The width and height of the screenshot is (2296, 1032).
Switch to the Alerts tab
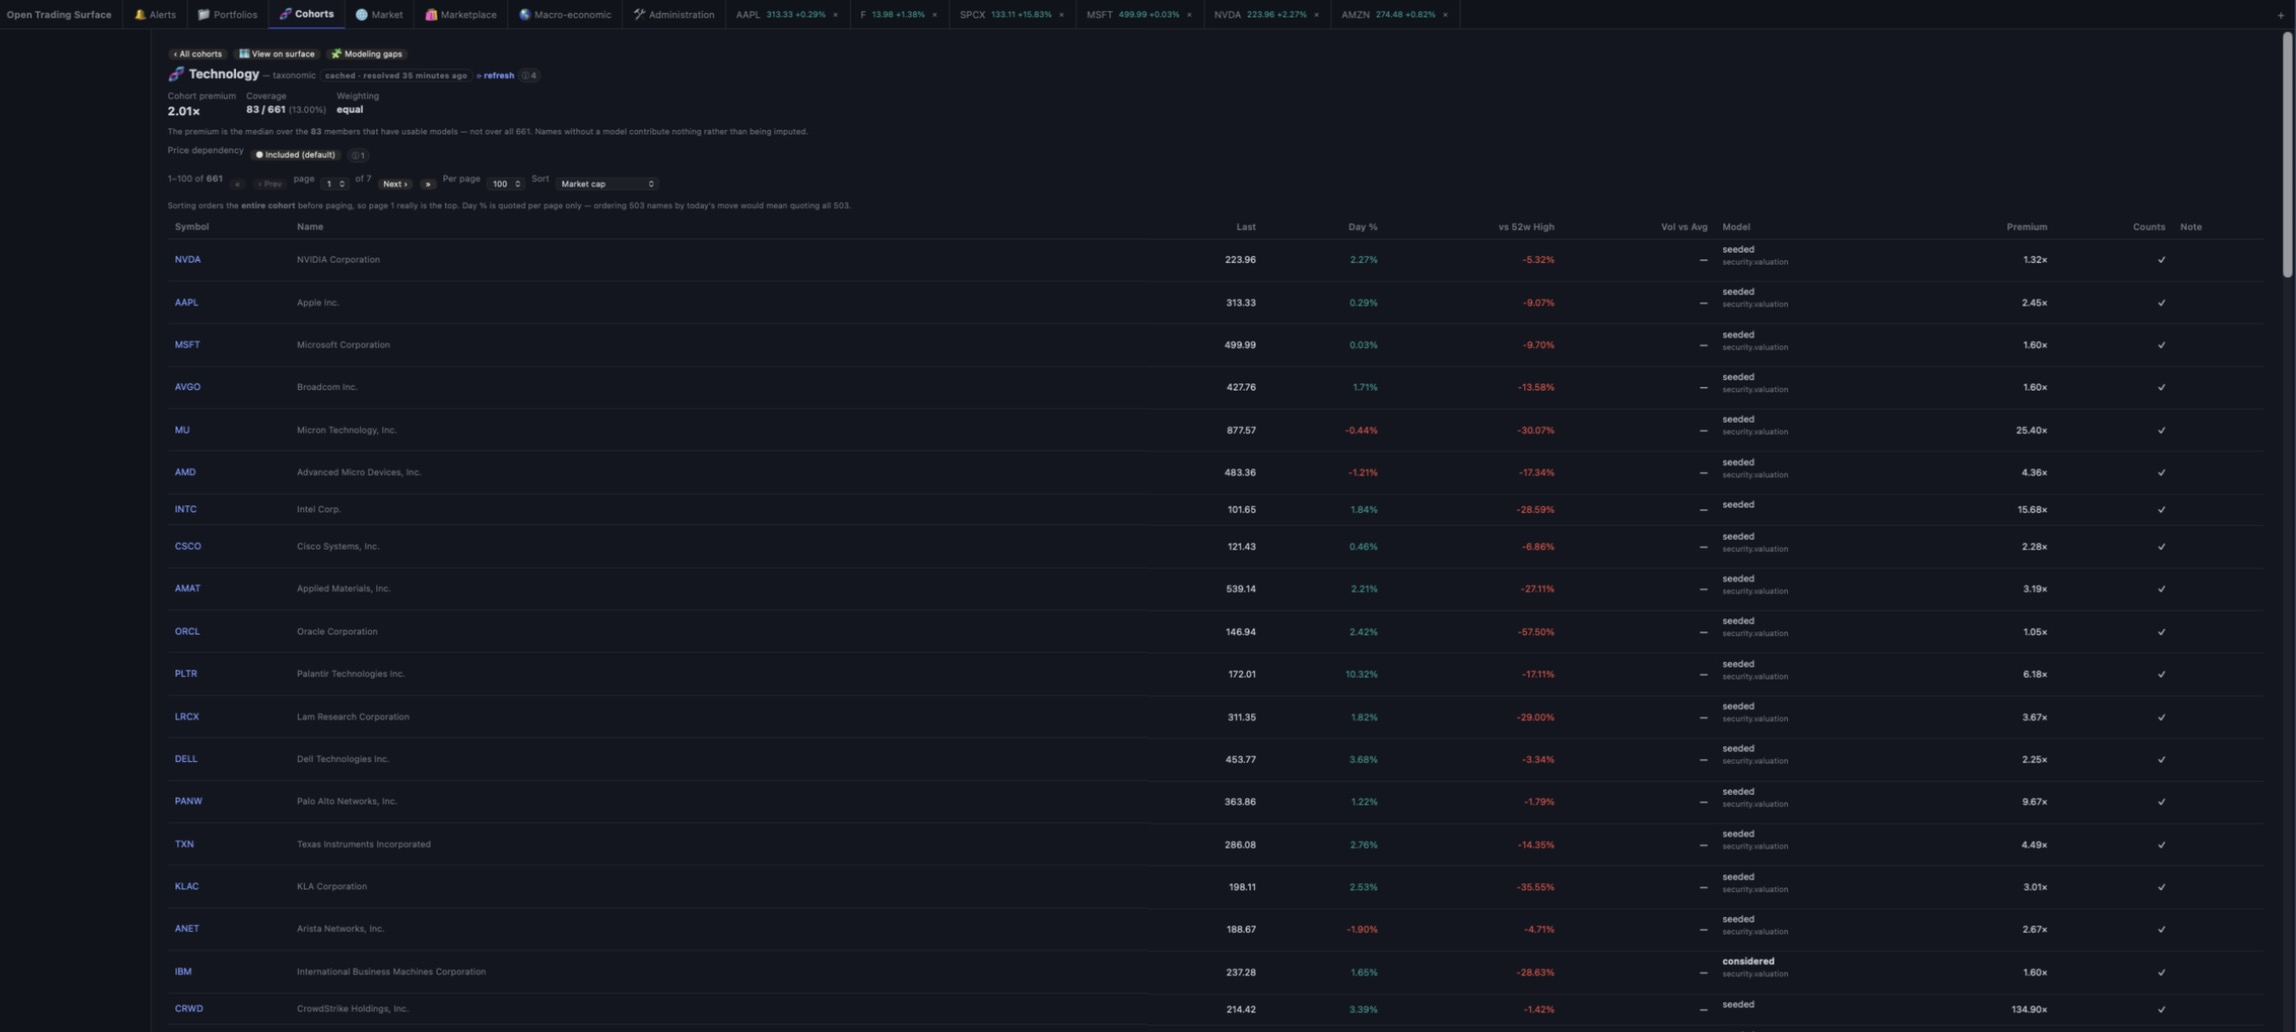tap(155, 14)
